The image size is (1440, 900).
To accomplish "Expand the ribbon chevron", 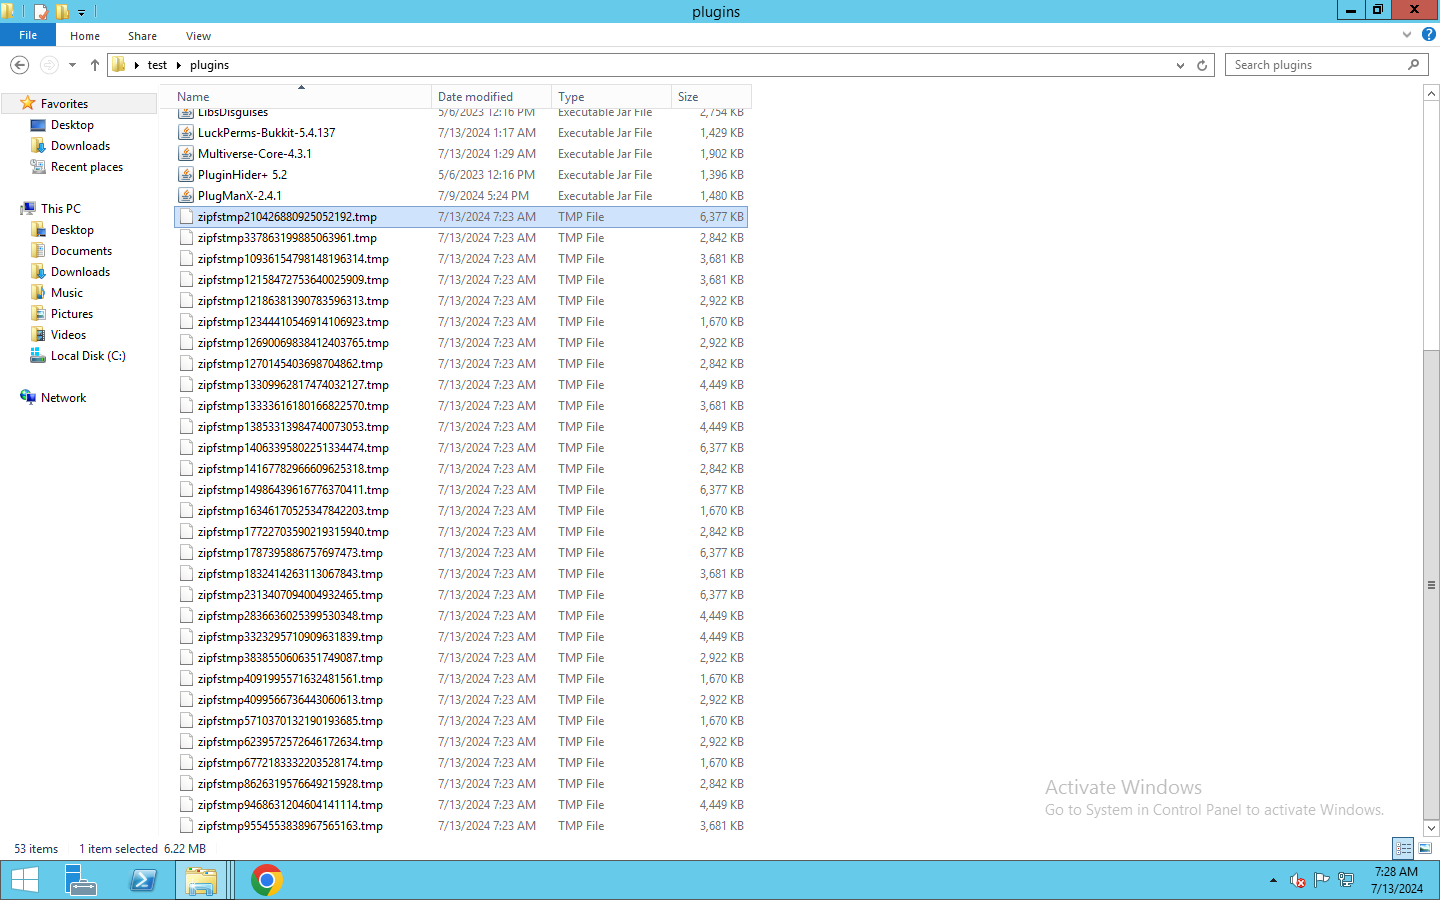I will point(1407,34).
